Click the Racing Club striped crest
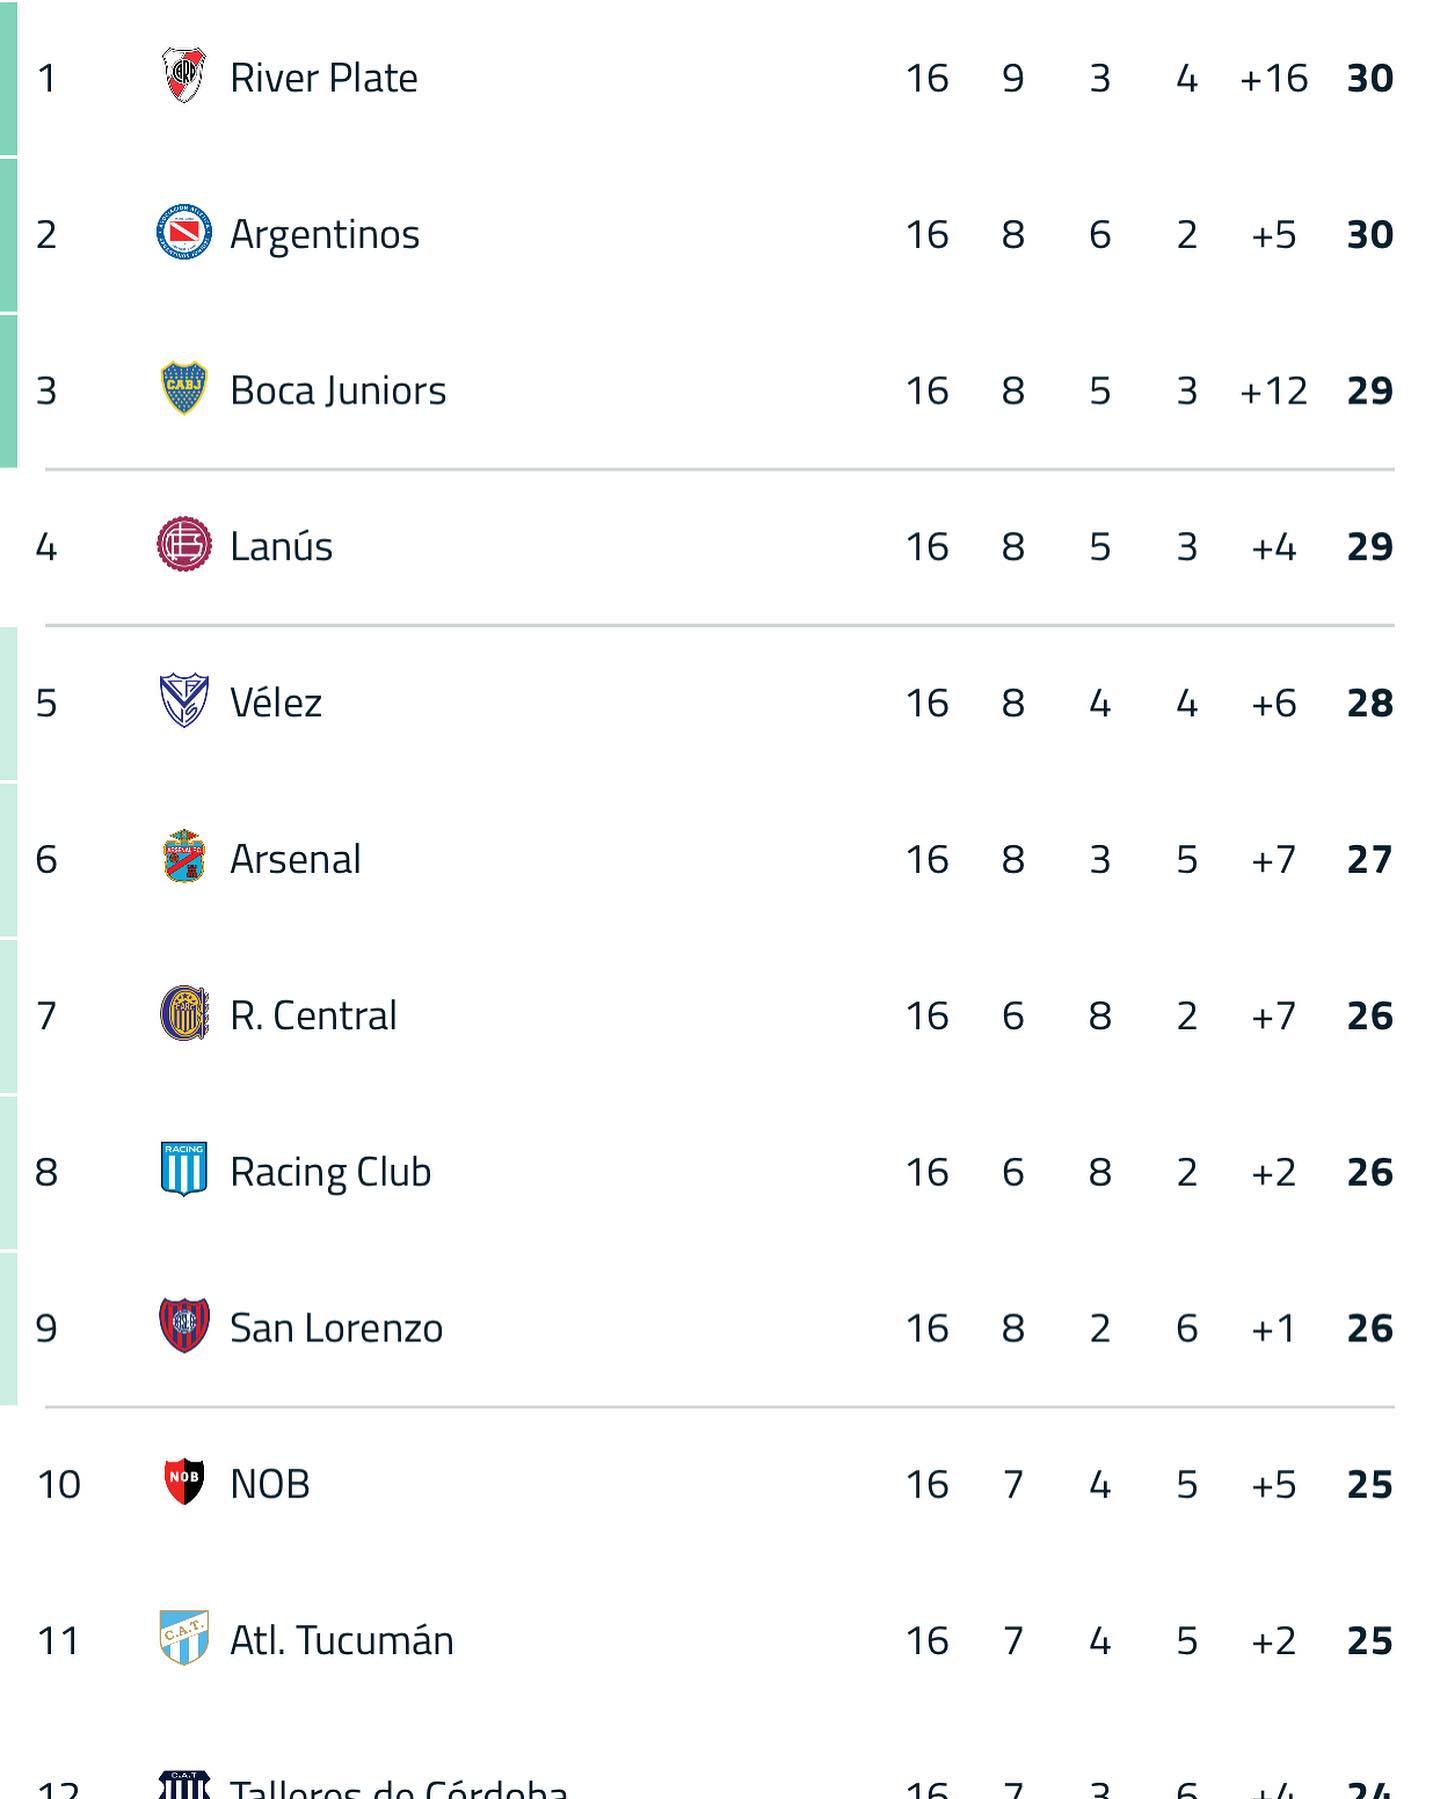The width and height of the screenshot is (1440, 1799). [184, 1170]
